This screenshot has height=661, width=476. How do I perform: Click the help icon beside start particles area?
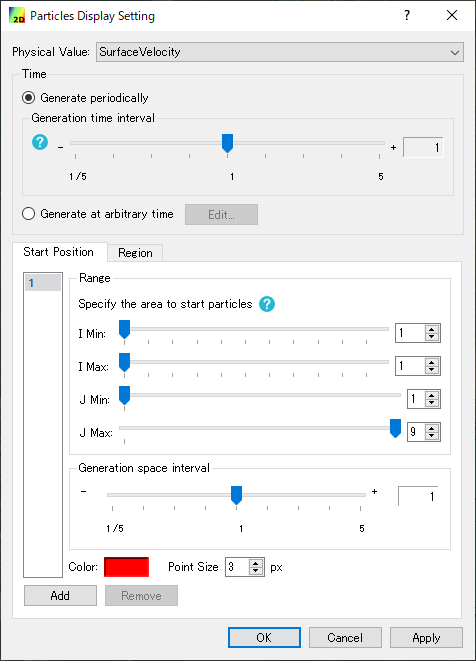(267, 304)
